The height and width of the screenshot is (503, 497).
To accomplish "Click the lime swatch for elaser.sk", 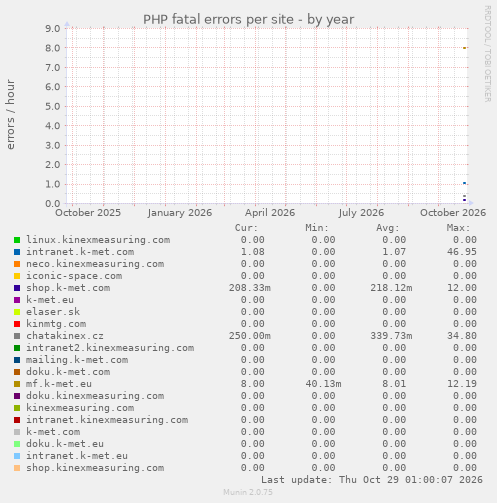I will 17,312.
